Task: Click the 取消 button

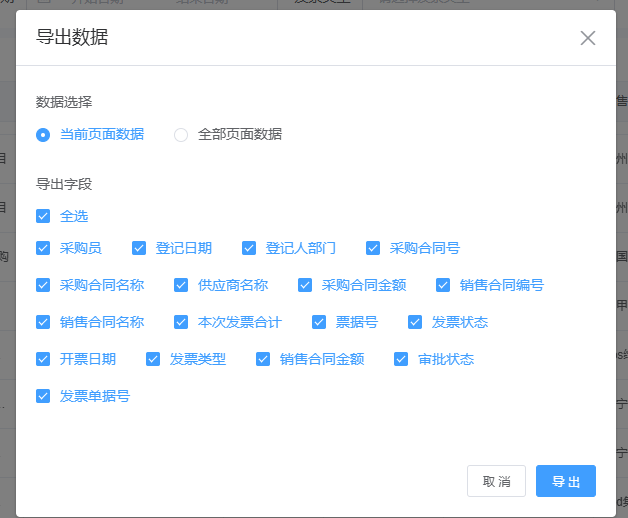Action: (x=496, y=481)
